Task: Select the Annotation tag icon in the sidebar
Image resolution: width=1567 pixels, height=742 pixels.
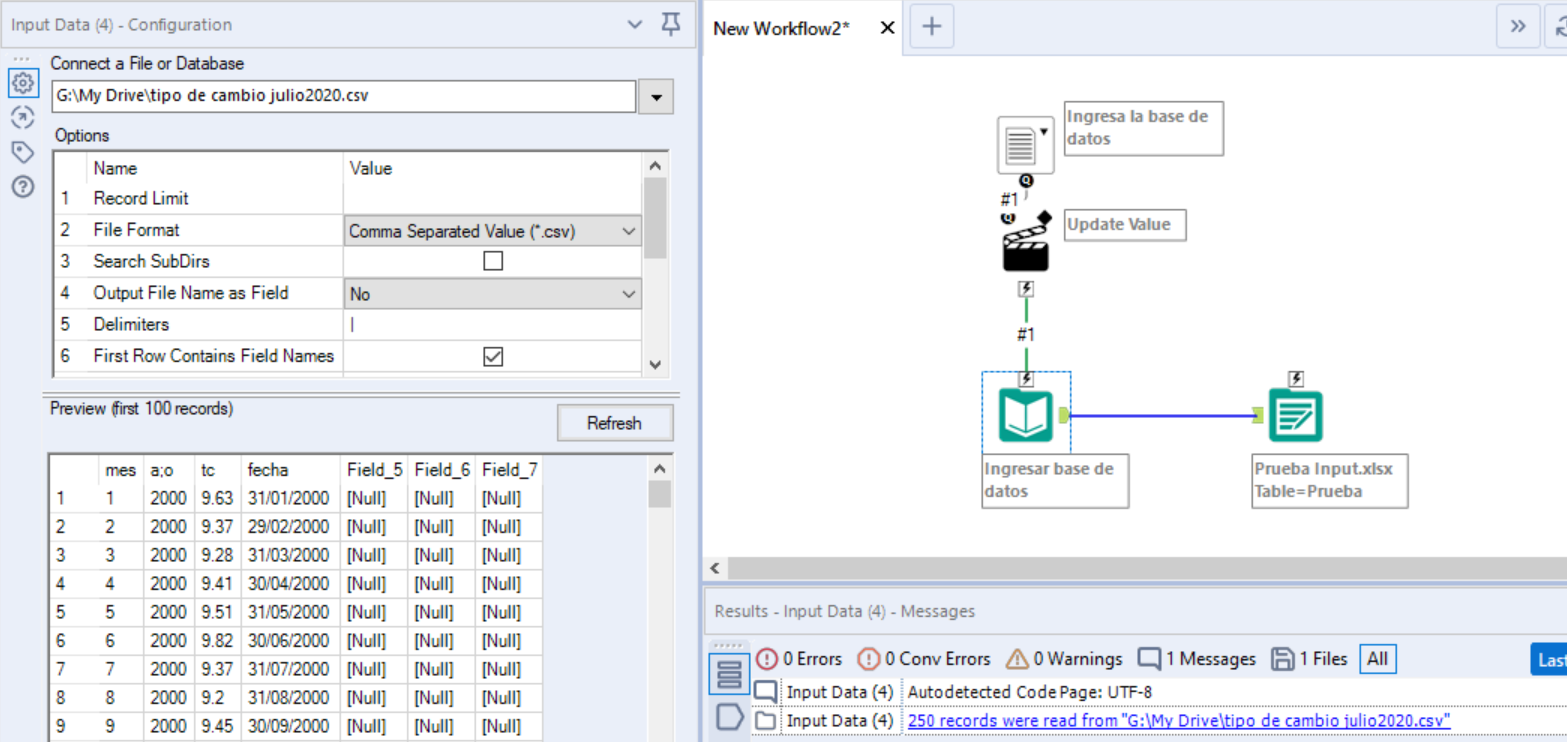Action: [x=23, y=152]
